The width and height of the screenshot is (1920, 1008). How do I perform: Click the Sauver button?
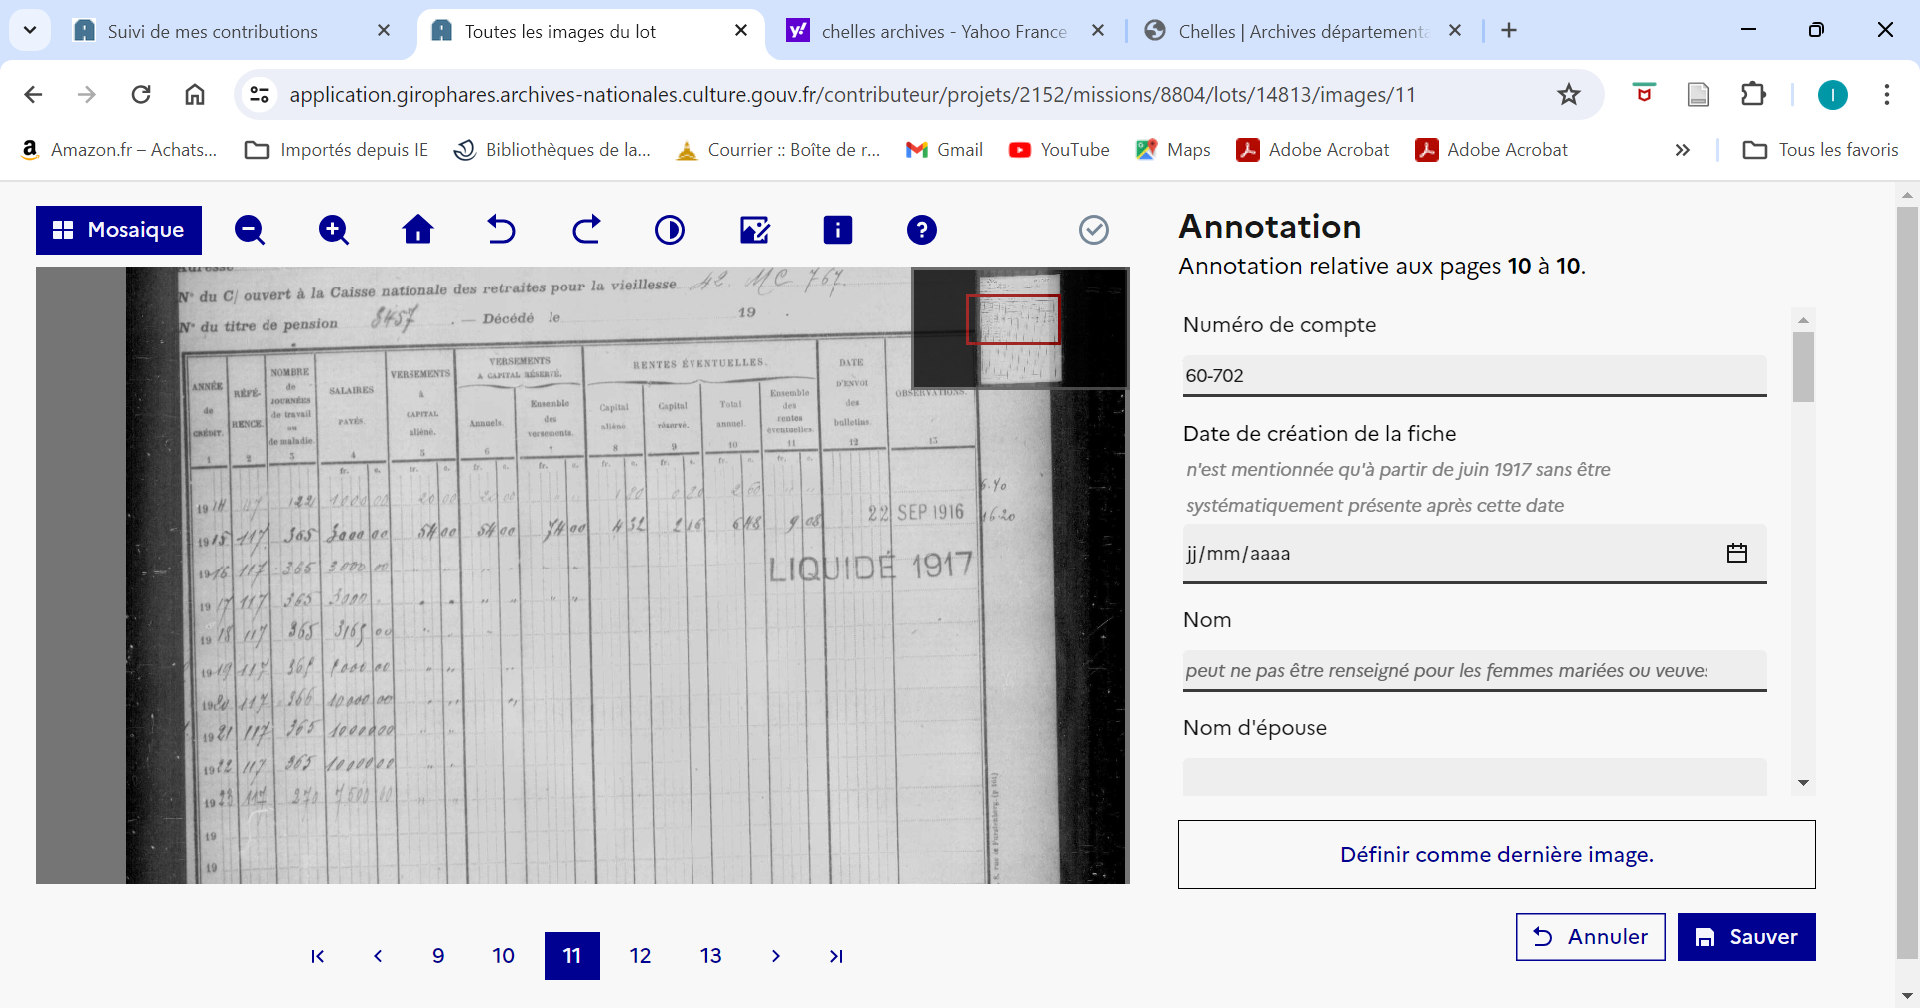click(x=1746, y=937)
